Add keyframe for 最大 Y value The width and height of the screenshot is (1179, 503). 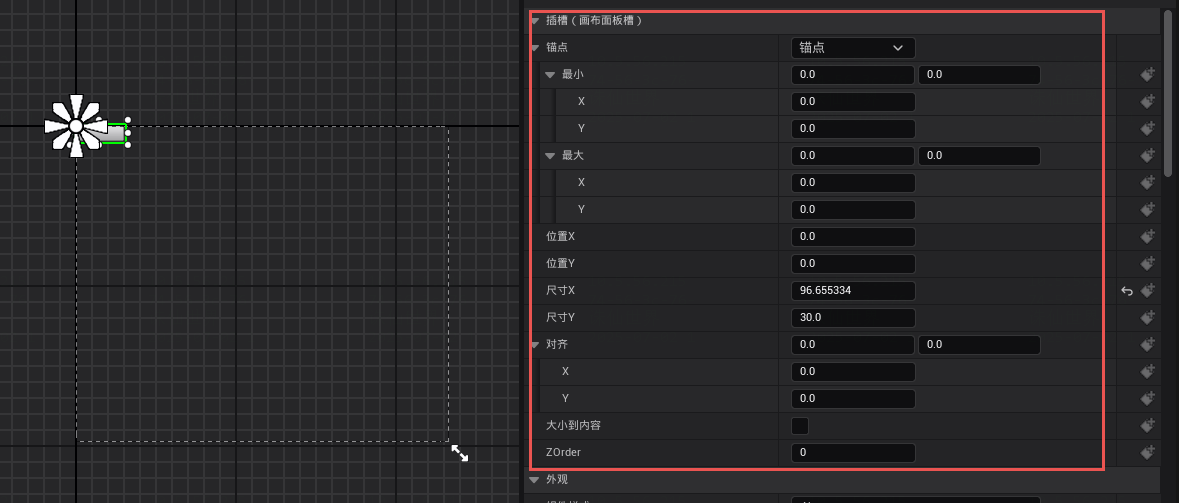1147,210
